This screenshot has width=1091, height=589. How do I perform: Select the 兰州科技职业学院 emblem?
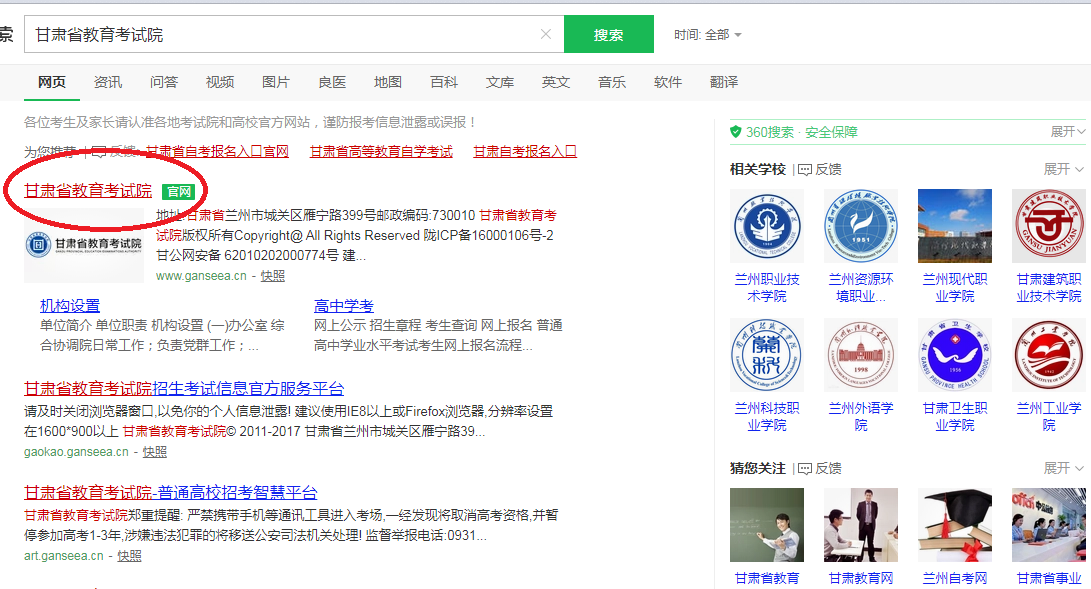767,355
